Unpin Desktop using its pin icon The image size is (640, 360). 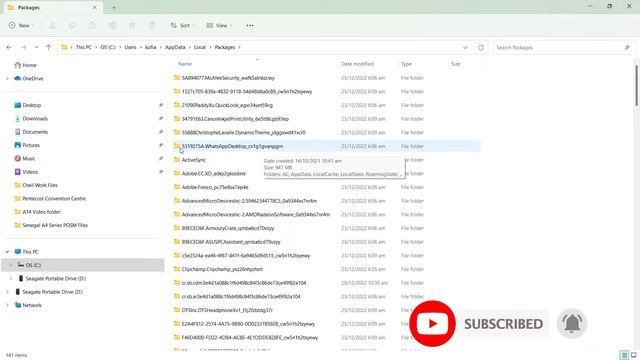[161, 105]
